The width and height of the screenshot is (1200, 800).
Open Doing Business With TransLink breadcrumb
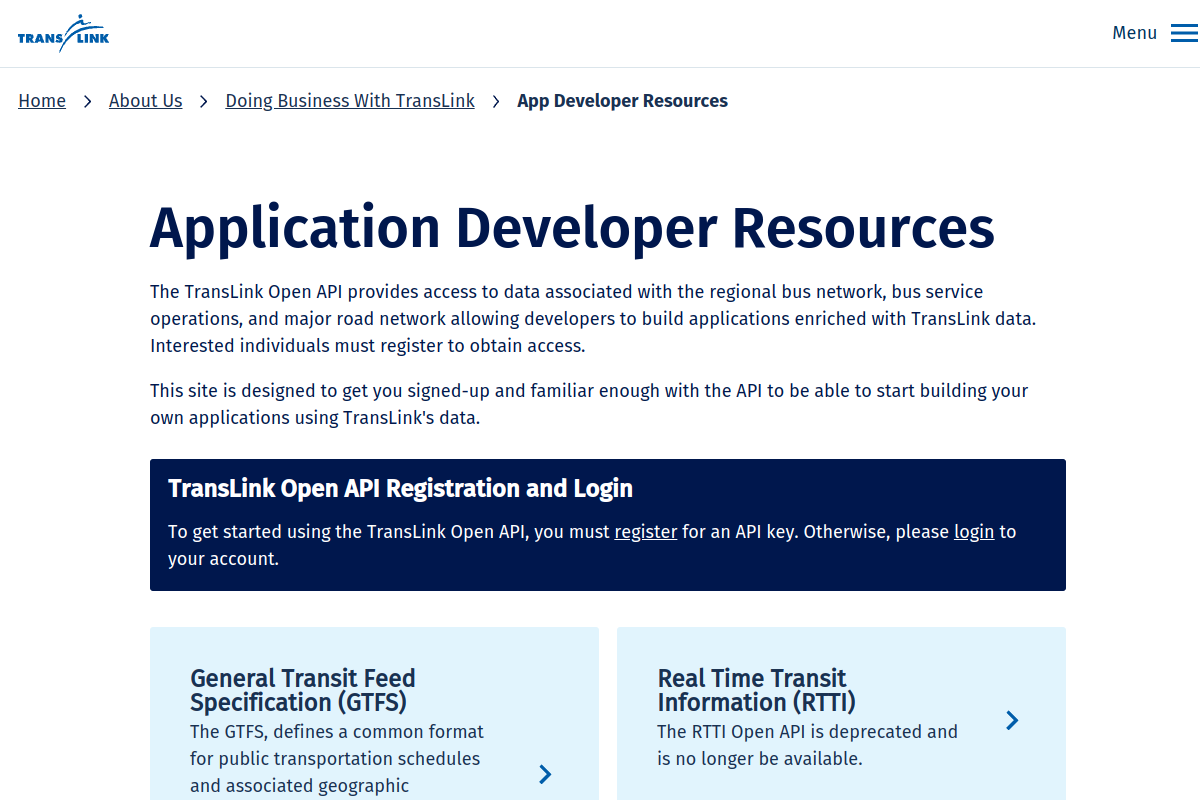pos(350,101)
